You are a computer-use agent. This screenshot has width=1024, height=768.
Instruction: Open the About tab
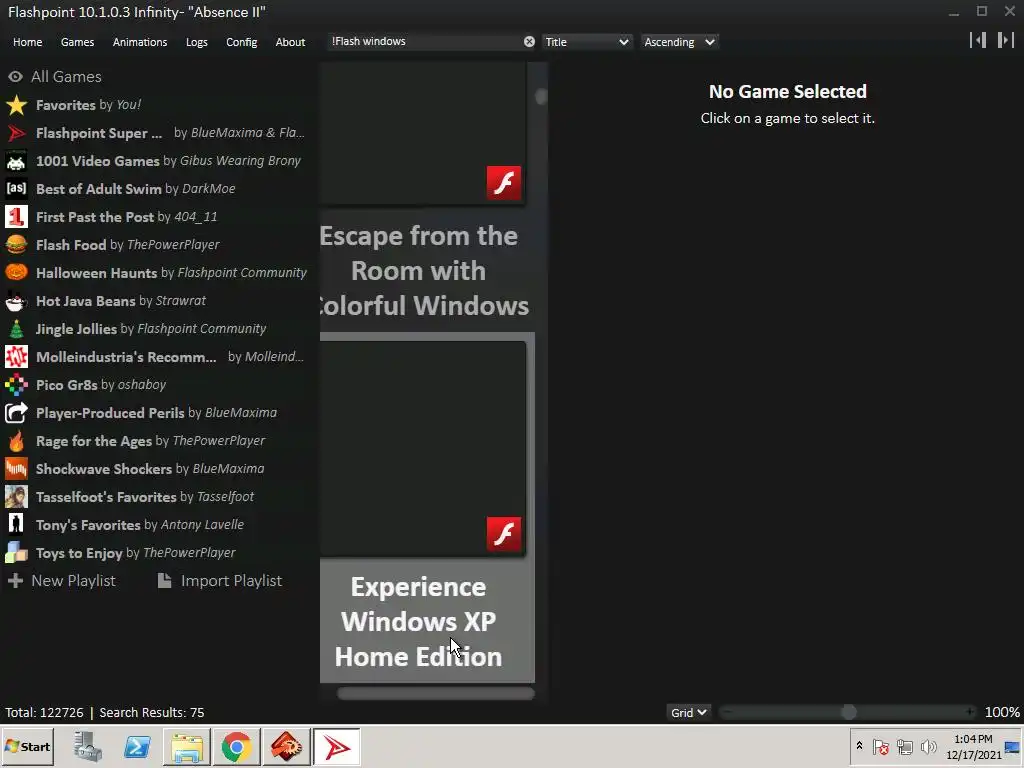click(x=290, y=42)
